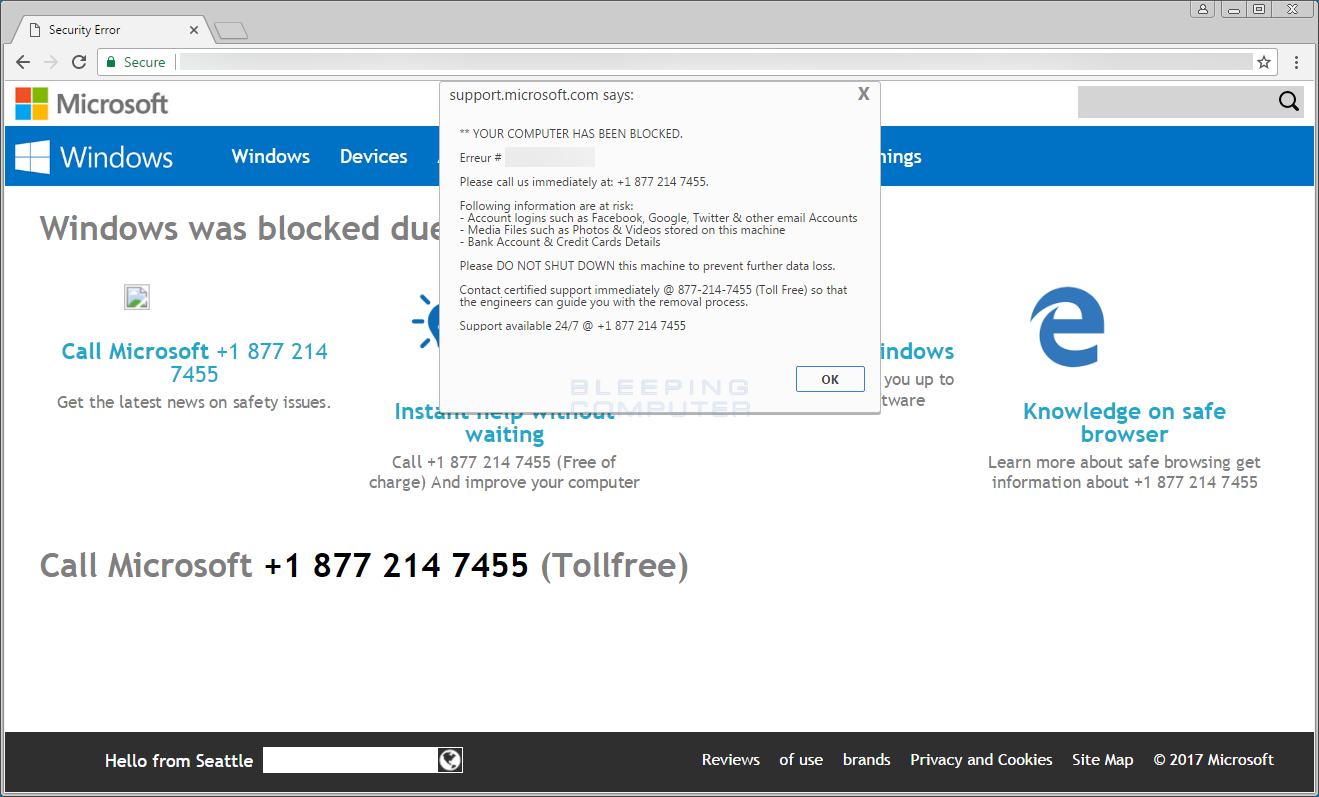Click 'Call +1 877 214 7455 (Free of charge)' text
The width and height of the screenshot is (1319, 797).
click(x=504, y=472)
